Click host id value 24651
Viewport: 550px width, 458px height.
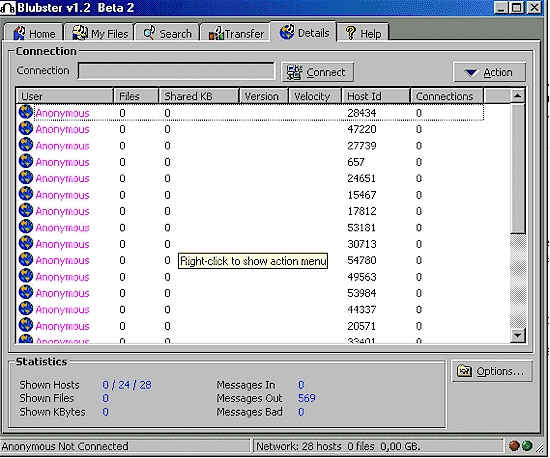point(361,178)
